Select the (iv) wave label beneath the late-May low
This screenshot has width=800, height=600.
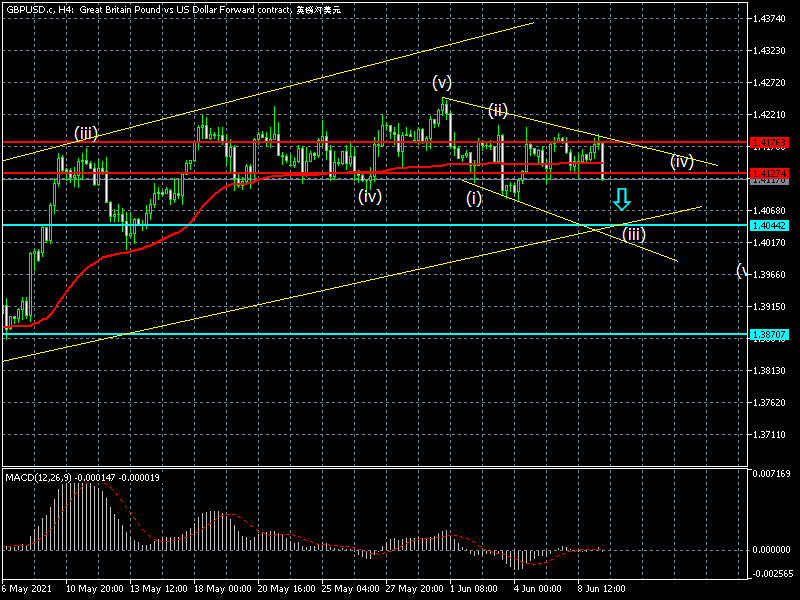[370, 196]
